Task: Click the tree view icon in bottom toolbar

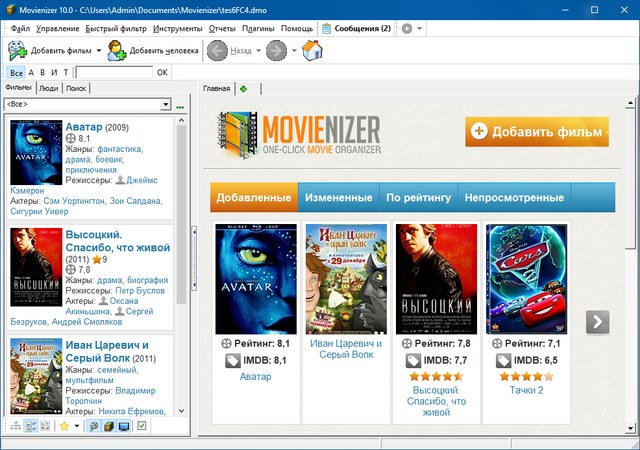Action: [x=14, y=426]
